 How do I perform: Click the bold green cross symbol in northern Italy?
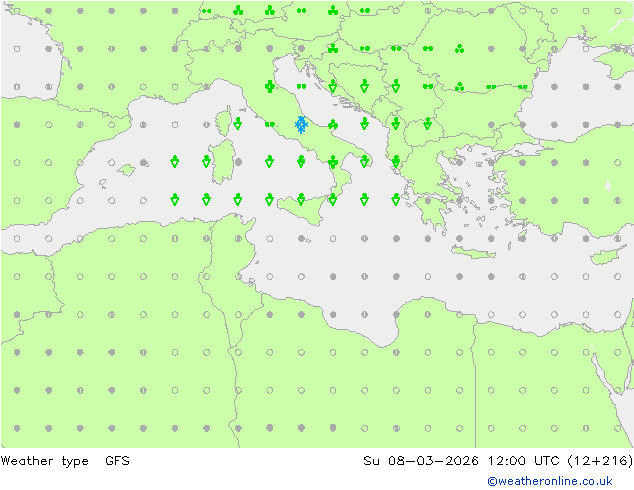click(x=270, y=86)
